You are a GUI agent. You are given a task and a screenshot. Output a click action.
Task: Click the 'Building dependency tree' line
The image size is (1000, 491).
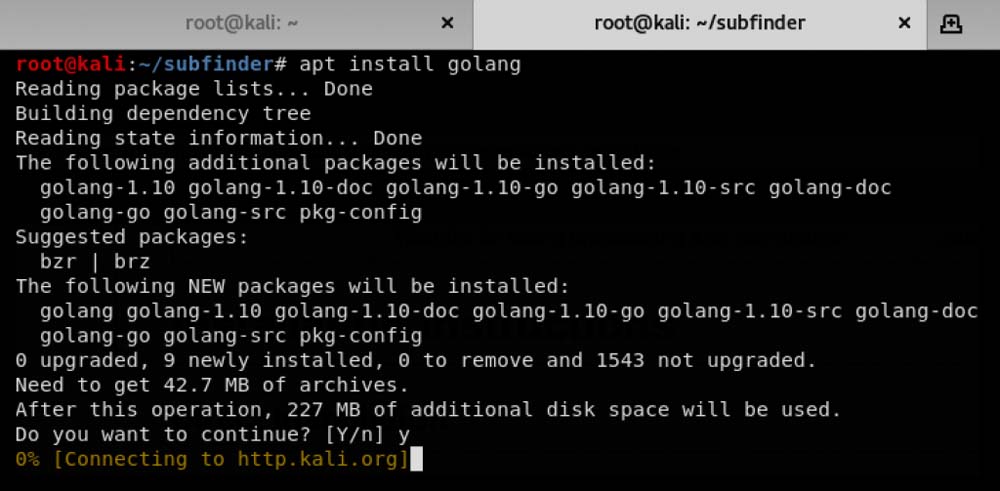(x=162, y=113)
